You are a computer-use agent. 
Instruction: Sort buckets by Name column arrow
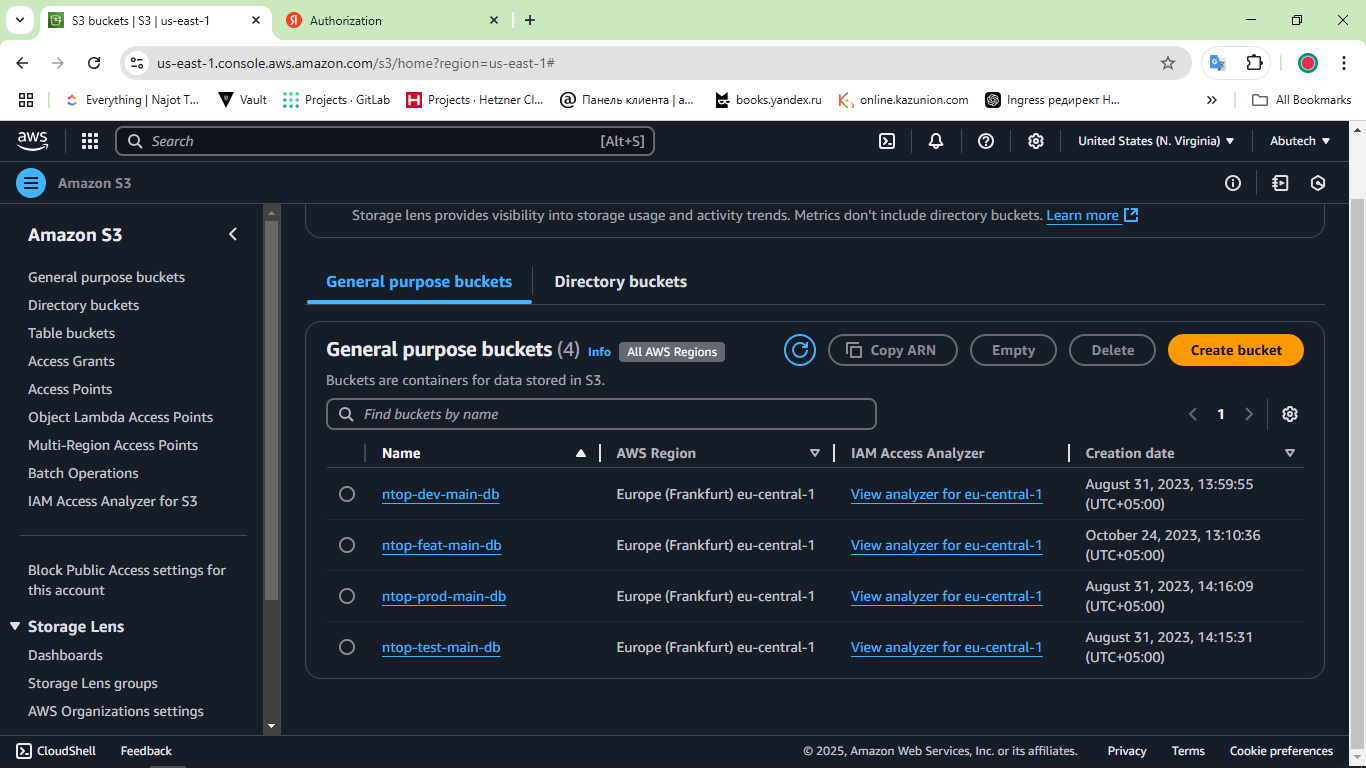point(581,453)
